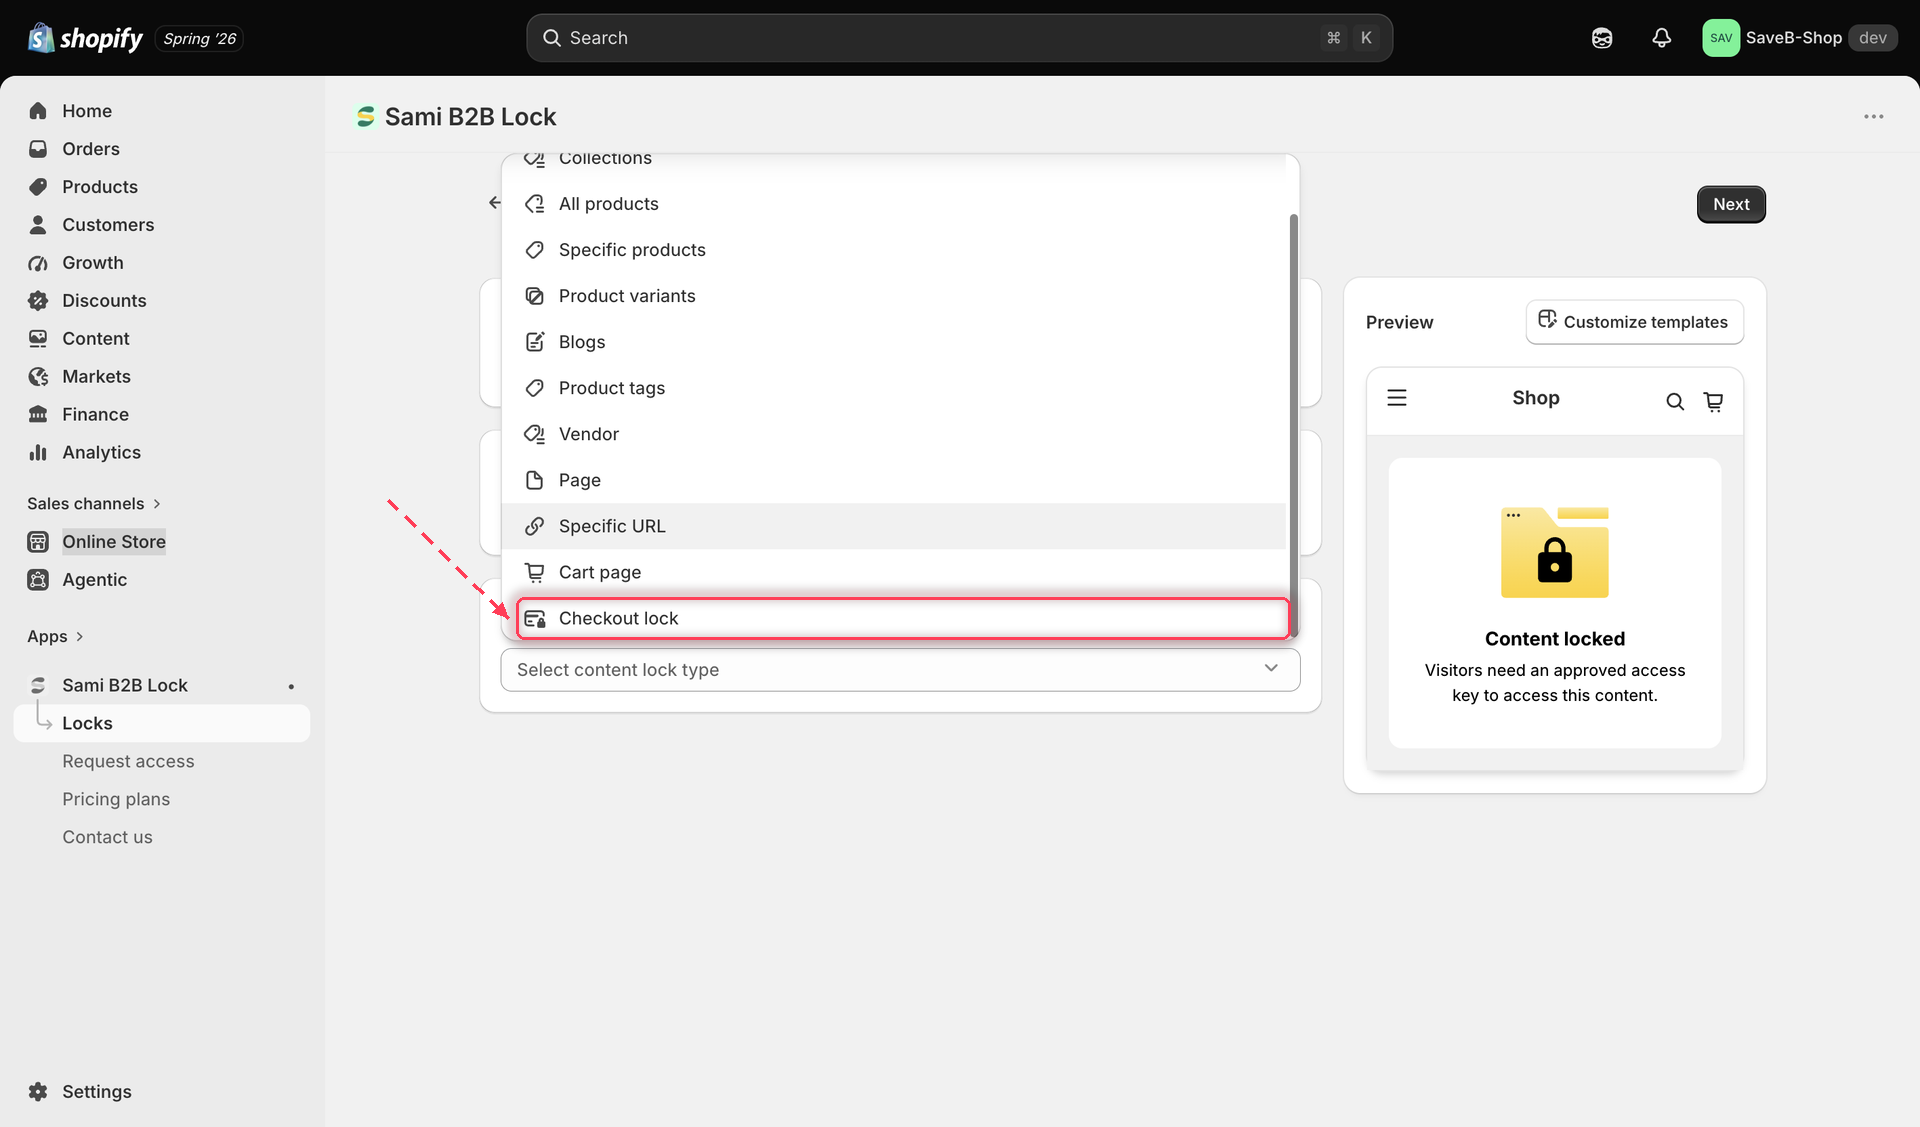Select Blogs option

[x=894, y=342]
